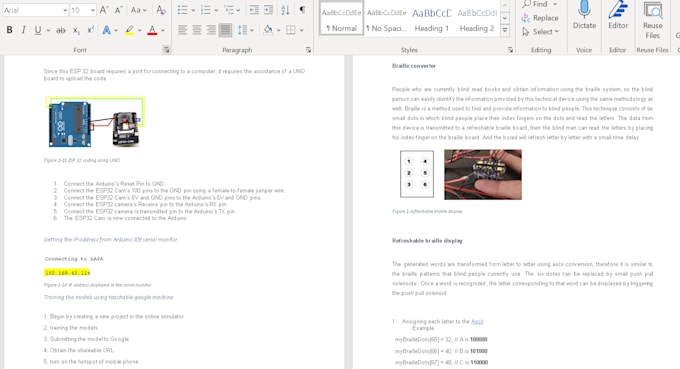Expand Styles gallery more button
680x369 pixels.
pos(505,30)
